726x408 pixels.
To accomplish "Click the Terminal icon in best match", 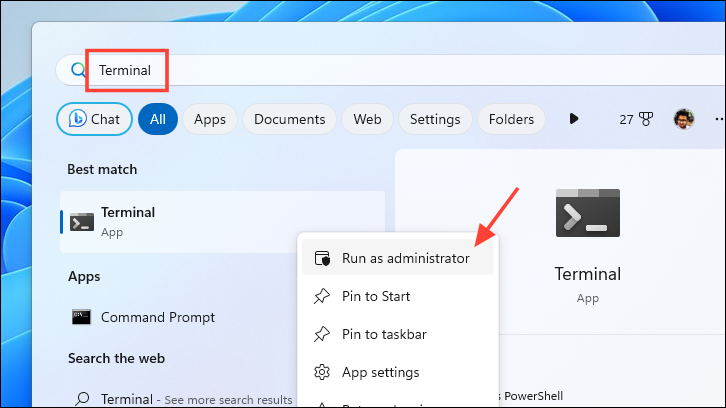I will [x=82, y=222].
